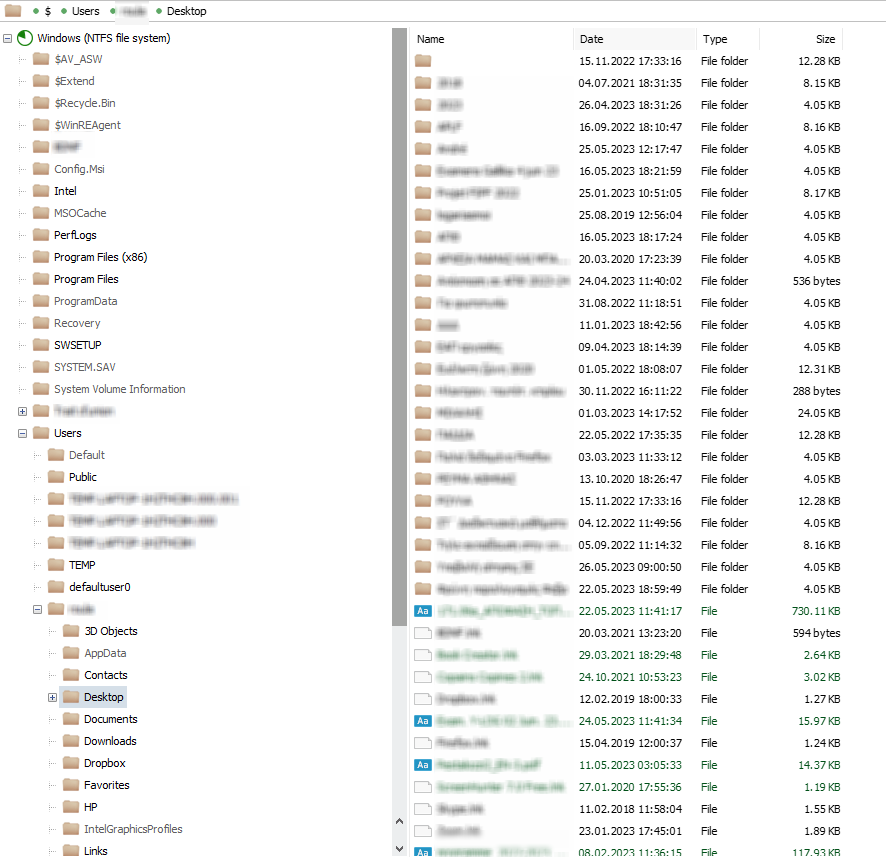Select the PerfLogs tree item
The image size is (886, 857).
(x=75, y=235)
